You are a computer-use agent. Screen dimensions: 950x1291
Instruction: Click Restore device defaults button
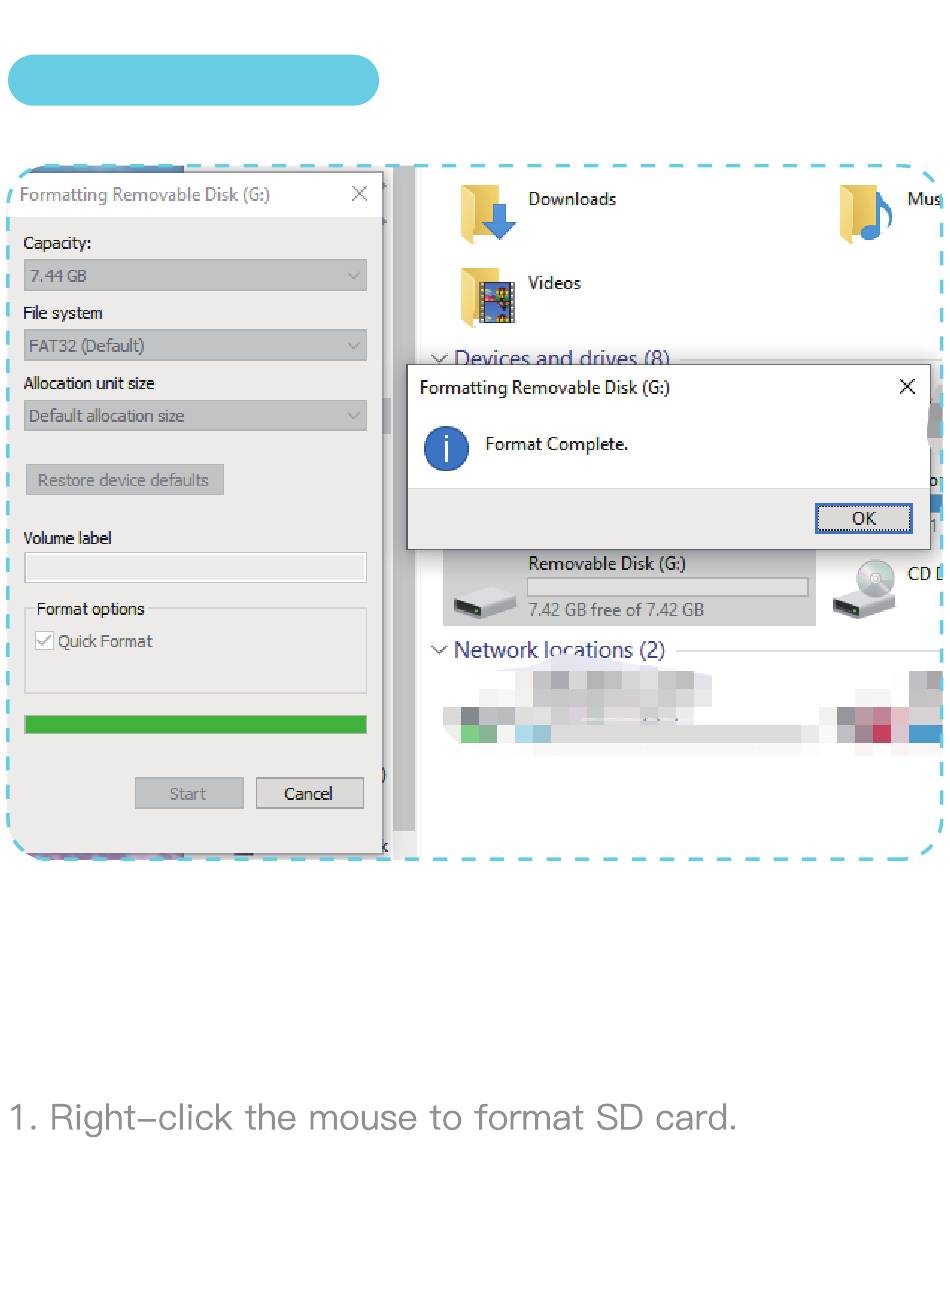[124, 480]
